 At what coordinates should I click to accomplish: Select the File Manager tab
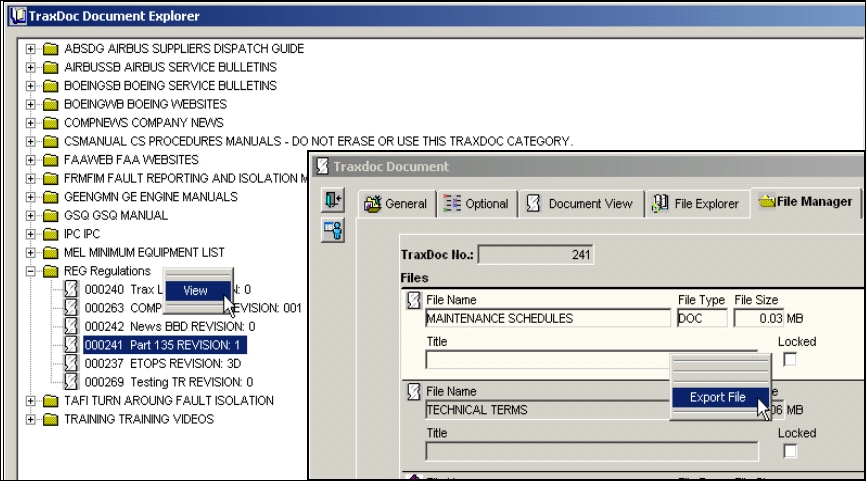tap(805, 202)
